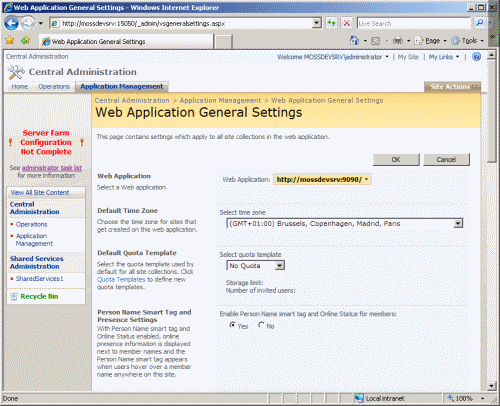Image resolution: width=500 pixels, height=406 pixels.
Task: Click Central Administration breadcrumb link
Action: point(132,100)
